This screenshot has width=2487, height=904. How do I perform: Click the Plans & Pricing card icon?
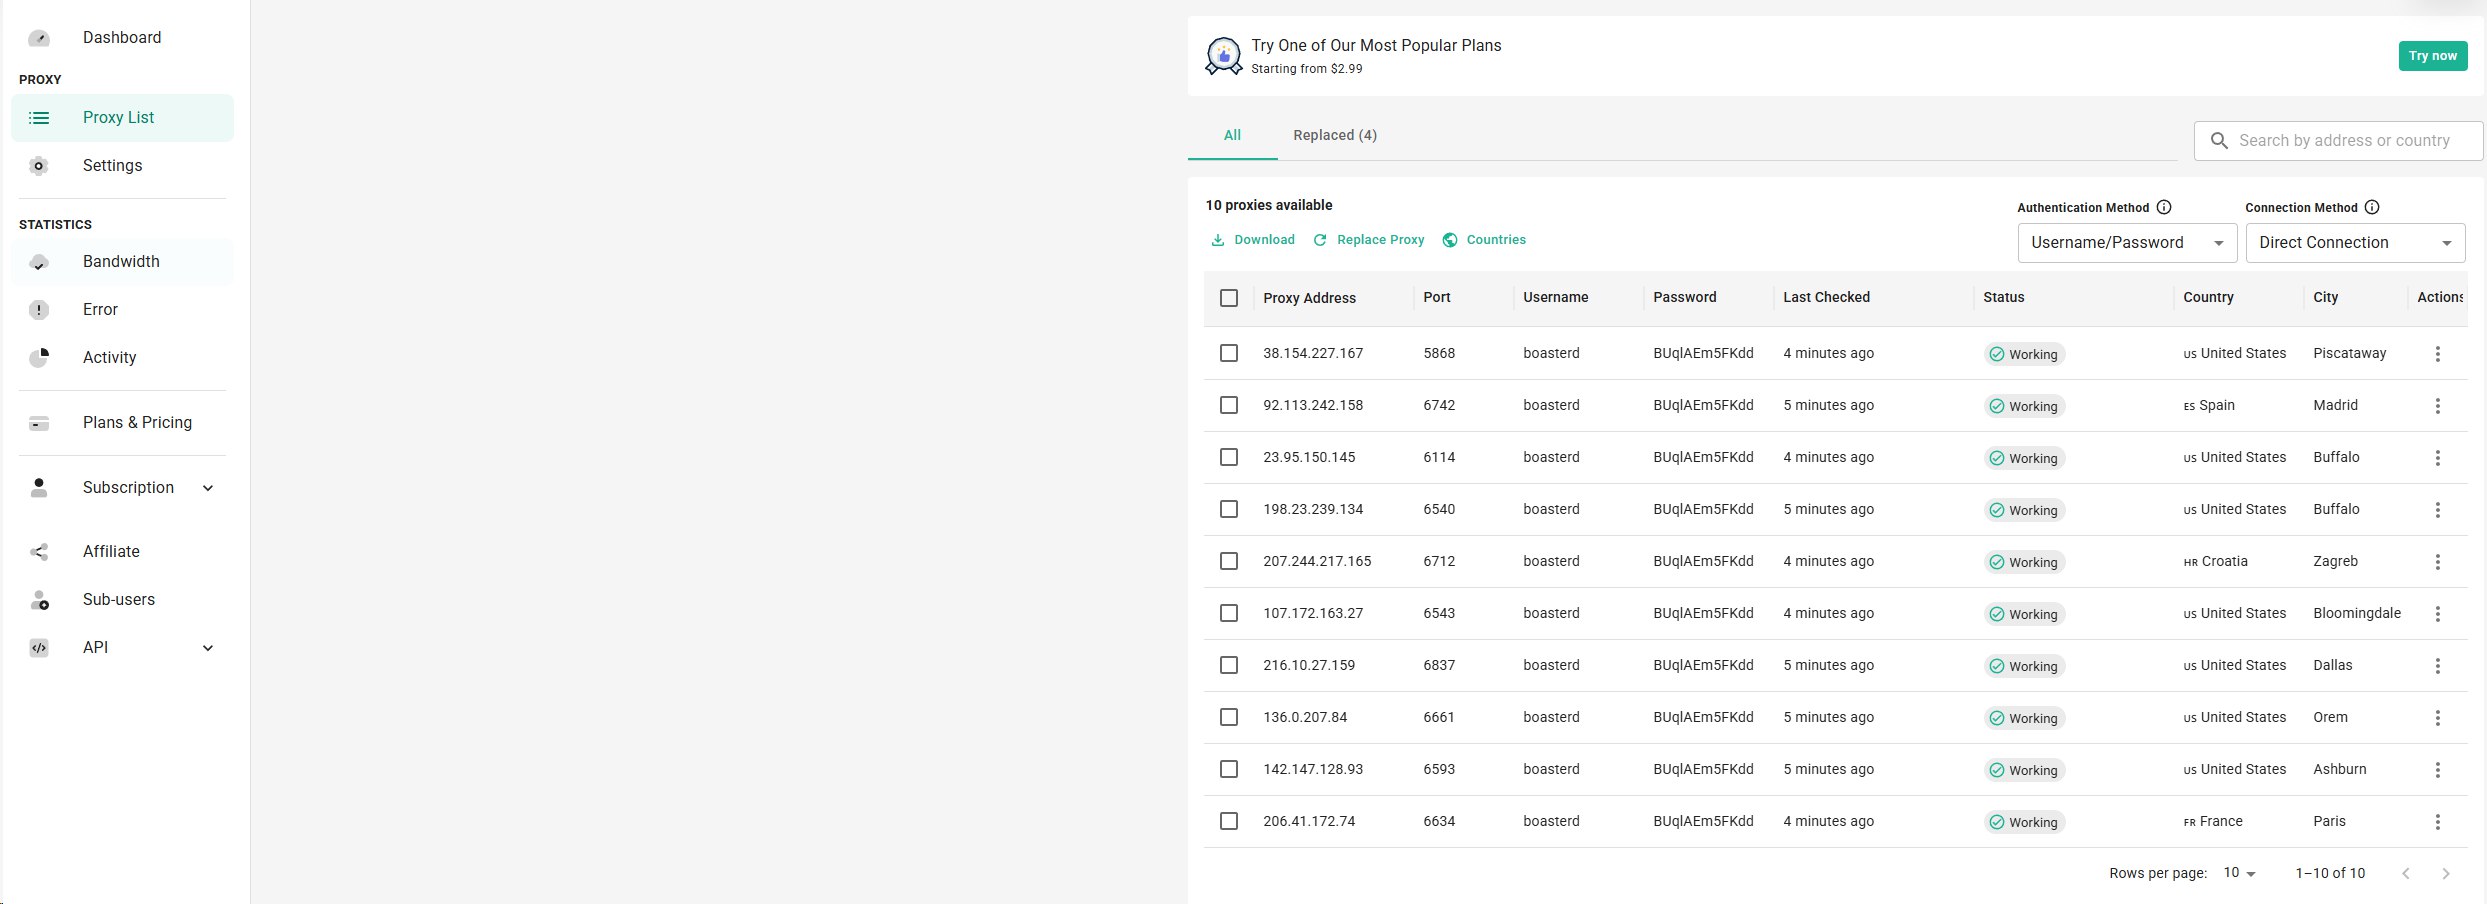pyautogui.click(x=39, y=423)
